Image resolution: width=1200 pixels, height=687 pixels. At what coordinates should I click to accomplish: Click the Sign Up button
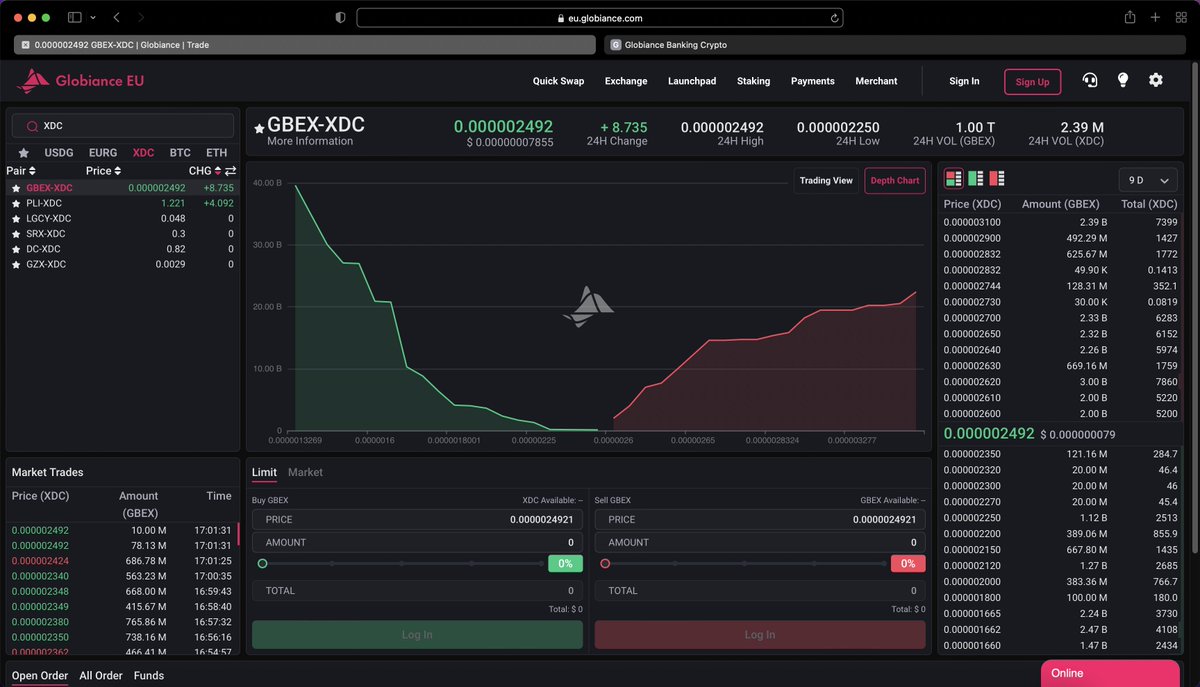1032,82
